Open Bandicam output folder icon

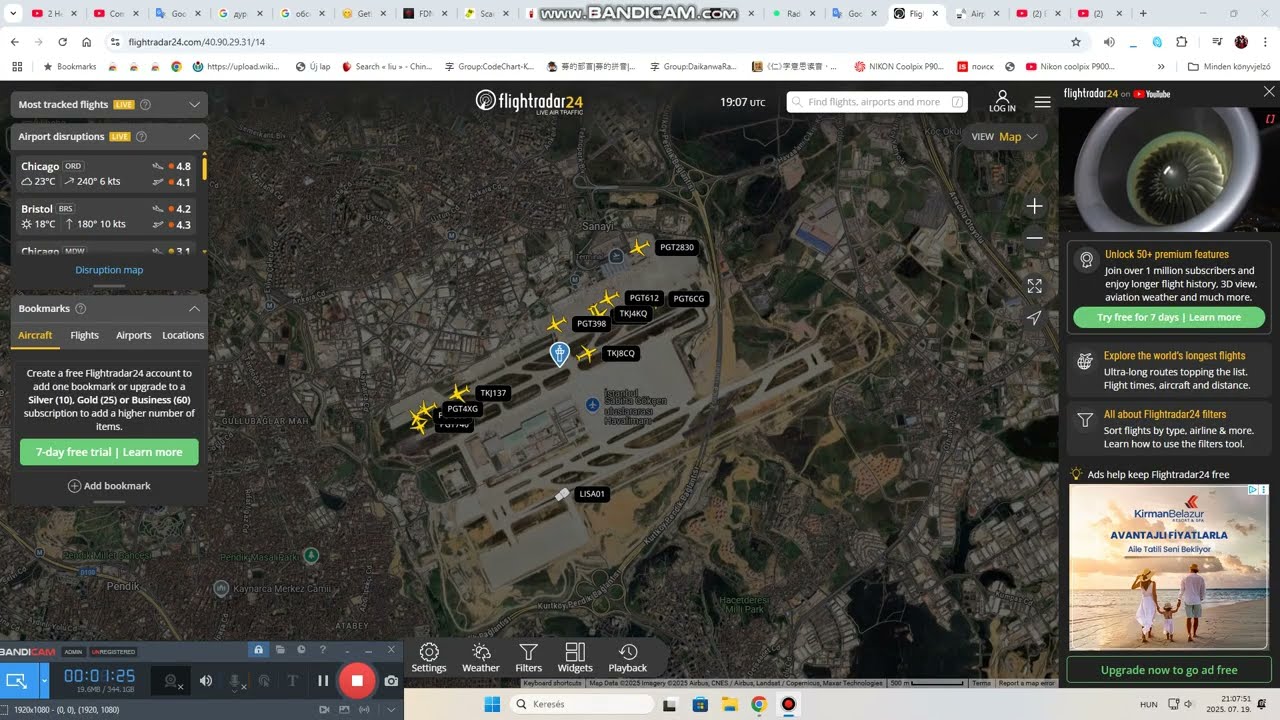click(x=280, y=650)
